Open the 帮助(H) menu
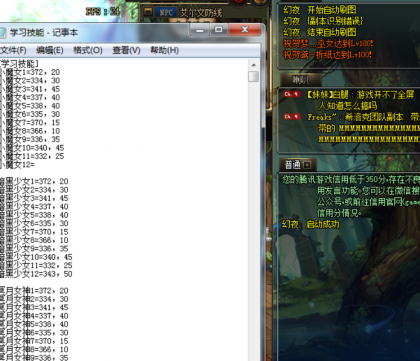Screen dimensions: 420x361 [165, 50]
